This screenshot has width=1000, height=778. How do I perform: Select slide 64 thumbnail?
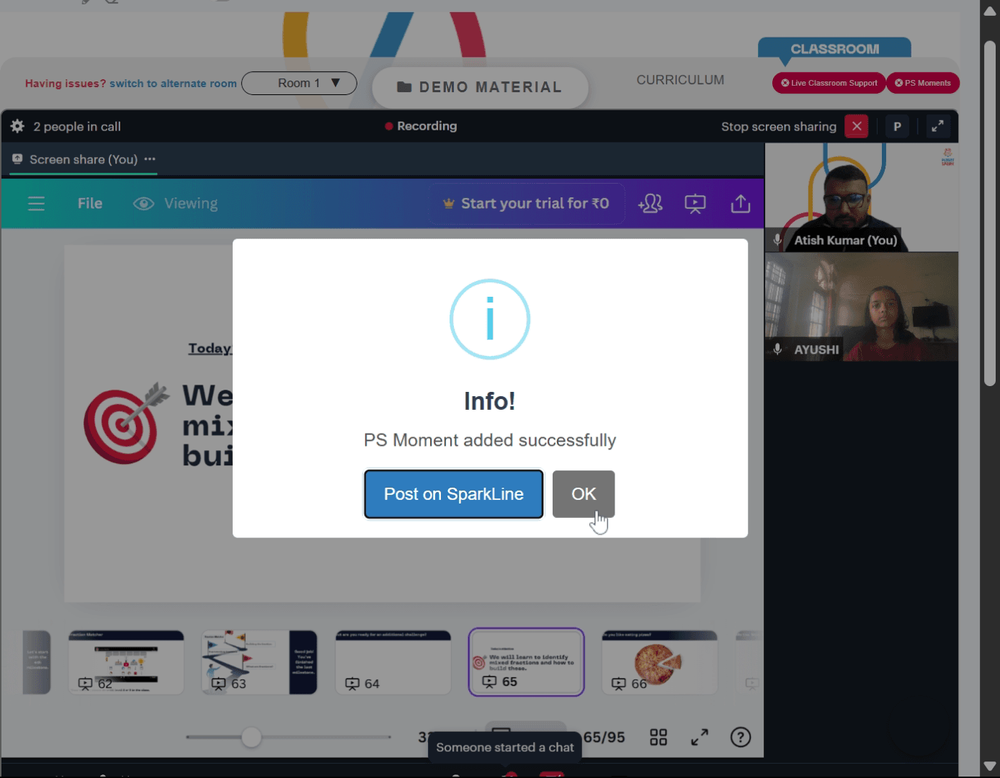(x=393, y=662)
